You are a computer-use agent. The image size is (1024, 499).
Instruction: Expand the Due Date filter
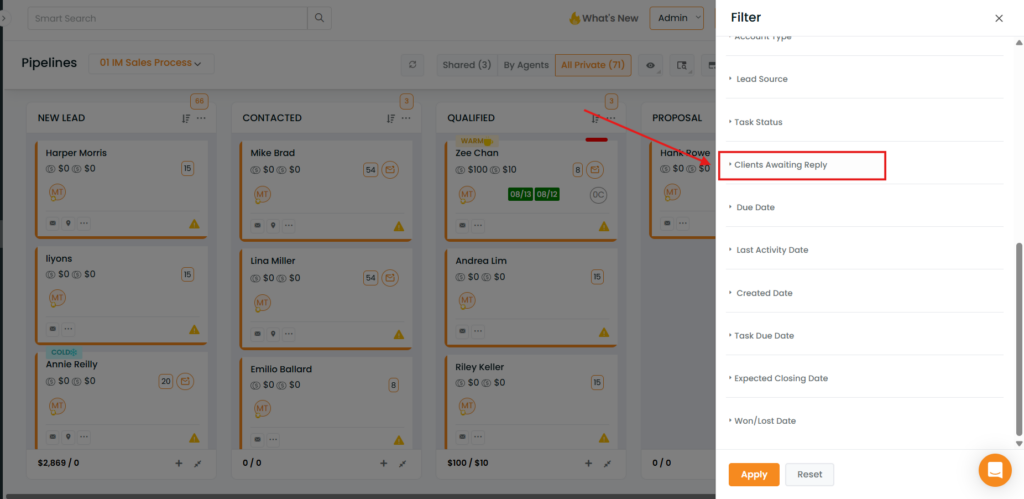pyautogui.click(x=865, y=207)
